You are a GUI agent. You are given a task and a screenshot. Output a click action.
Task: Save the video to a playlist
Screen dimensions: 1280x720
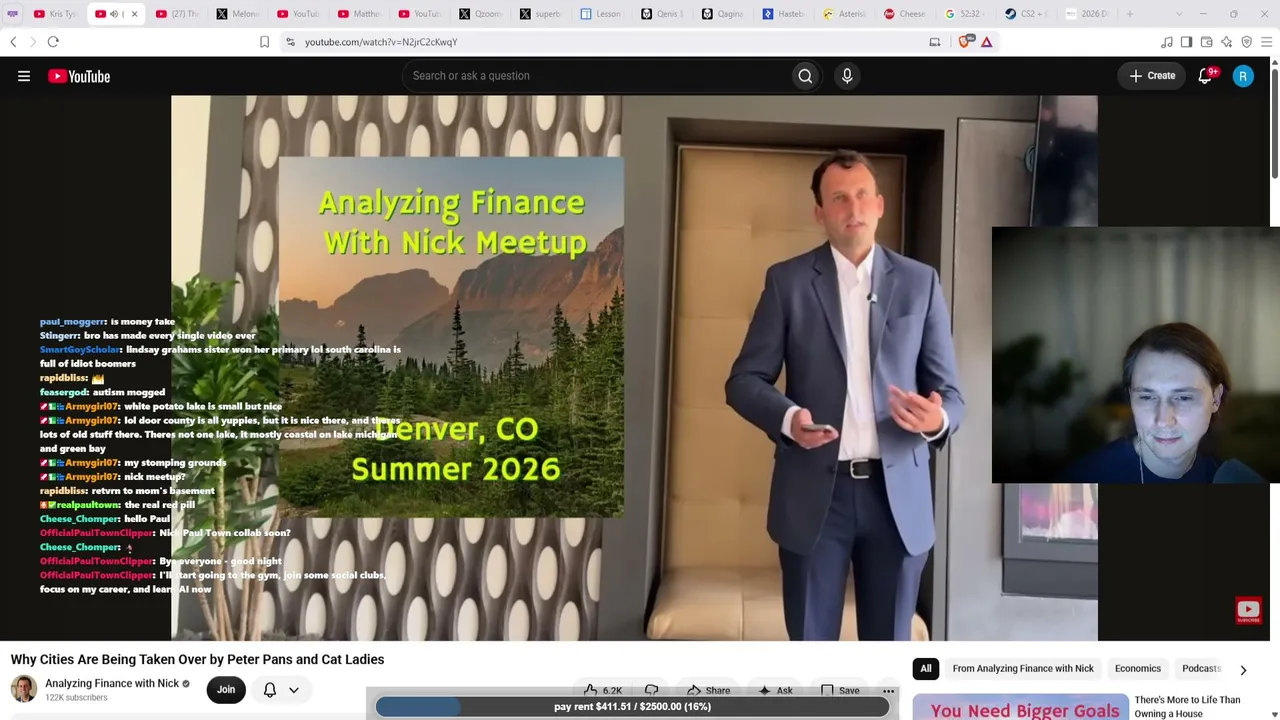click(x=840, y=690)
